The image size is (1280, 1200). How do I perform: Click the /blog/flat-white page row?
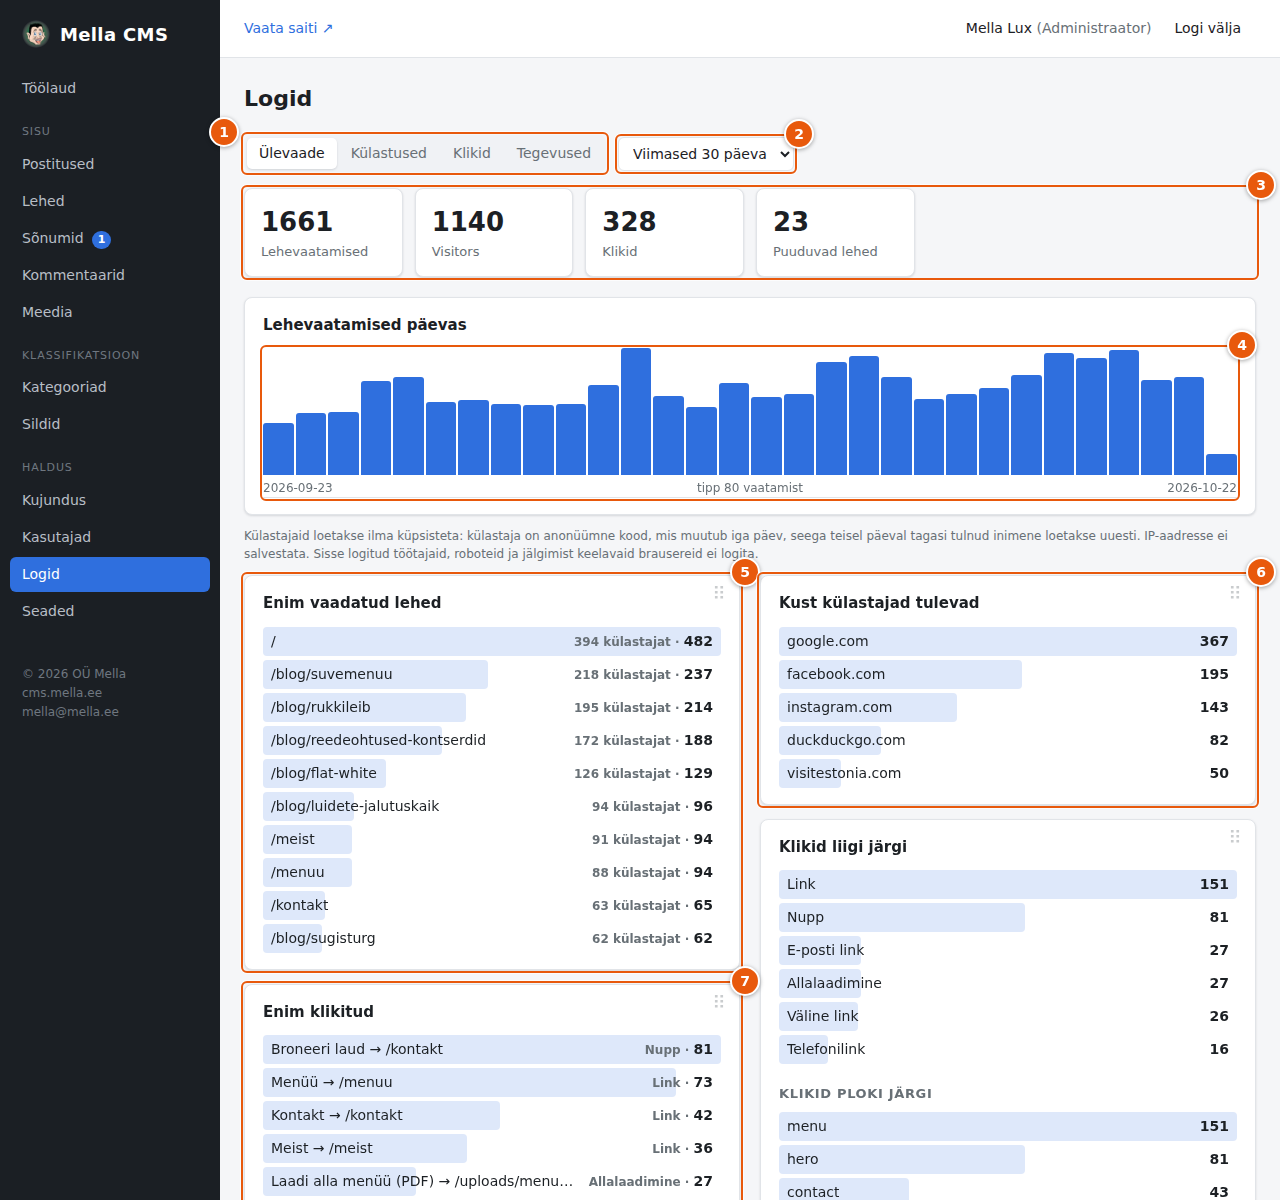492,773
